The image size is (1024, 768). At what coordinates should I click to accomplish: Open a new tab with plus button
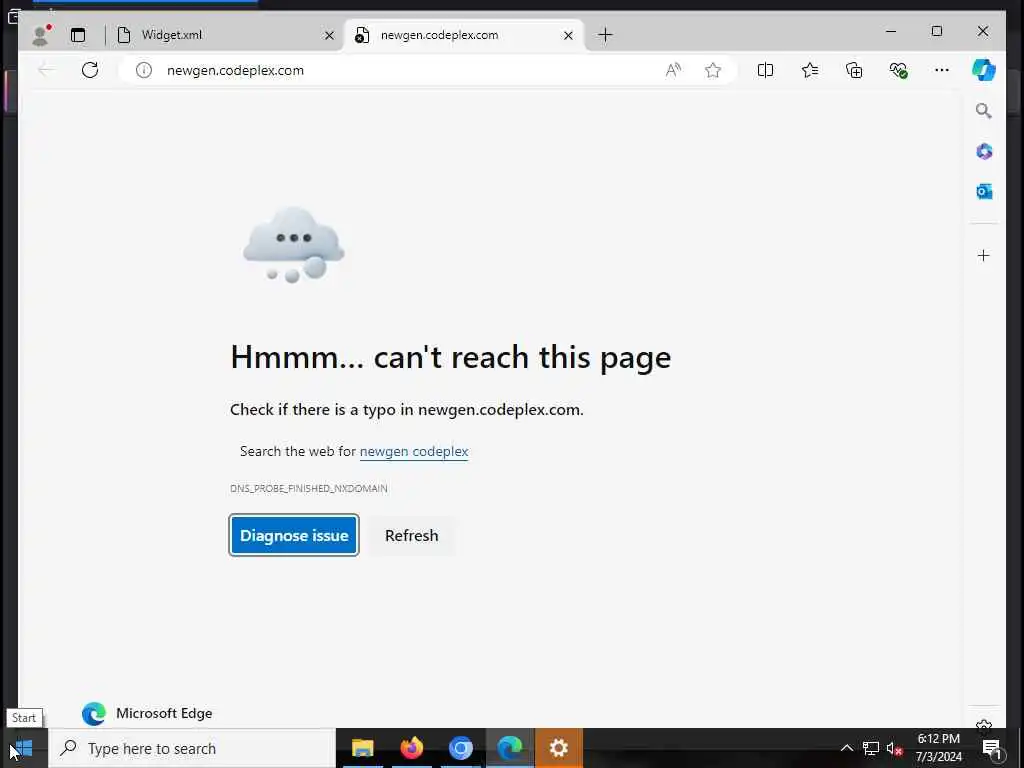(605, 35)
